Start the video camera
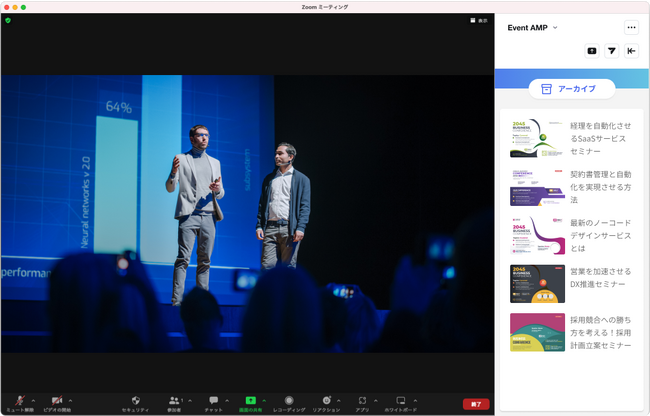Viewport: 650px width, 416px height. 57,401
